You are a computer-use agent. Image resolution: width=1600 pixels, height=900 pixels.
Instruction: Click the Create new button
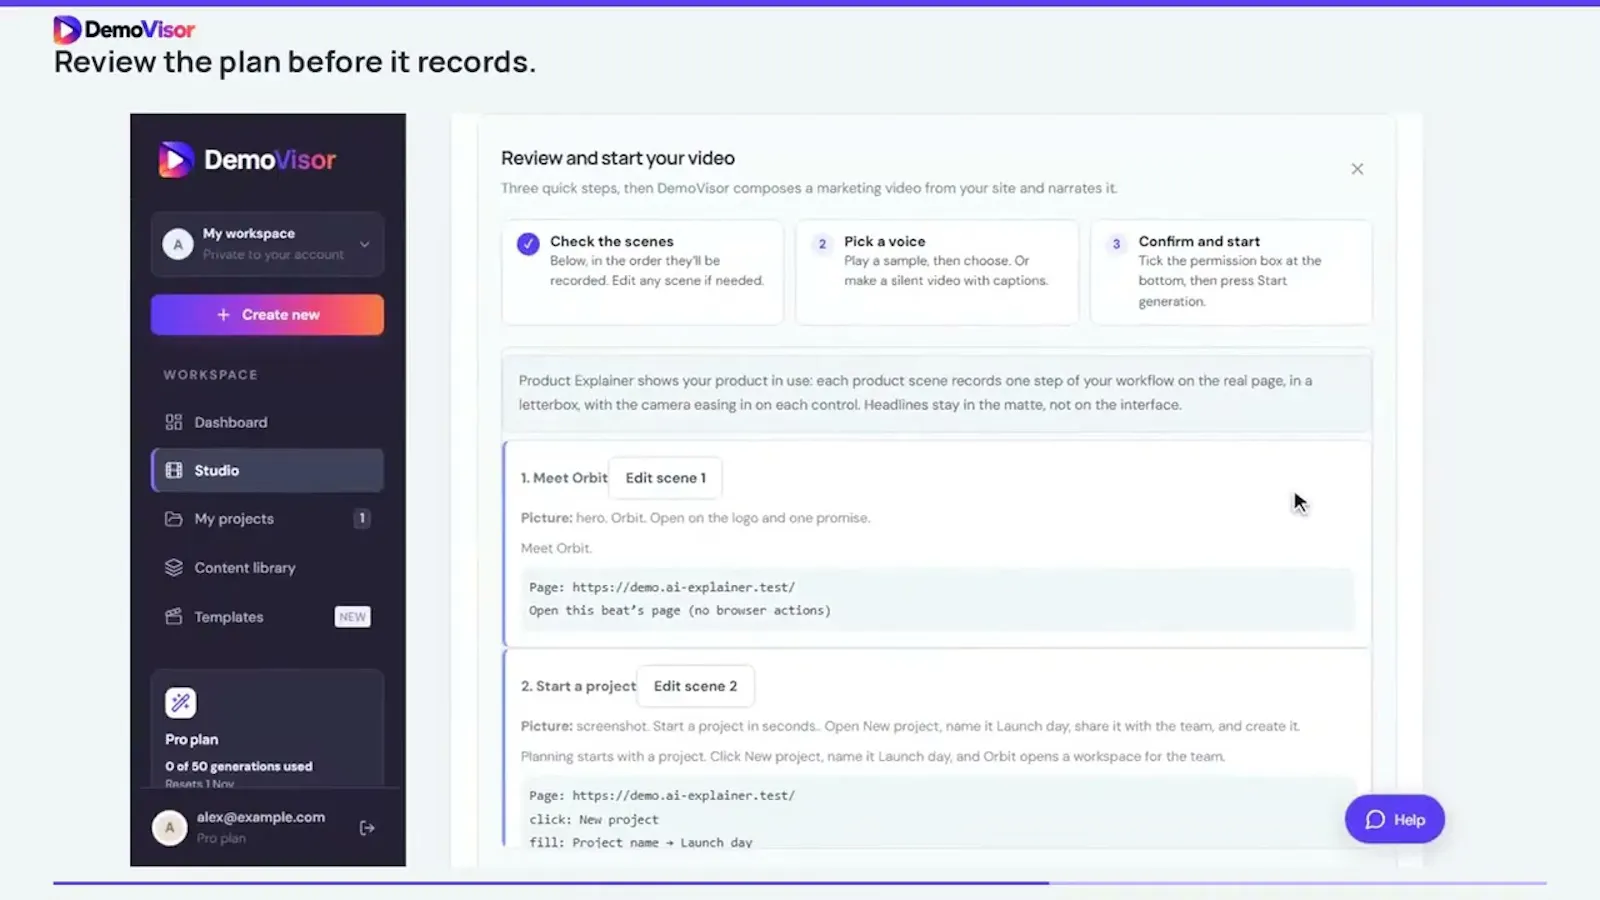tap(267, 314)
